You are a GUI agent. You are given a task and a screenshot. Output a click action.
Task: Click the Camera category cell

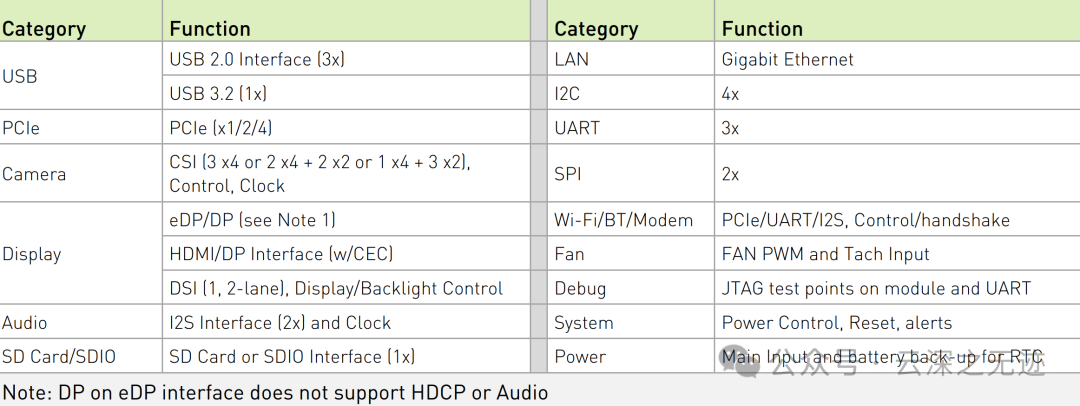[x=34, y=174]
